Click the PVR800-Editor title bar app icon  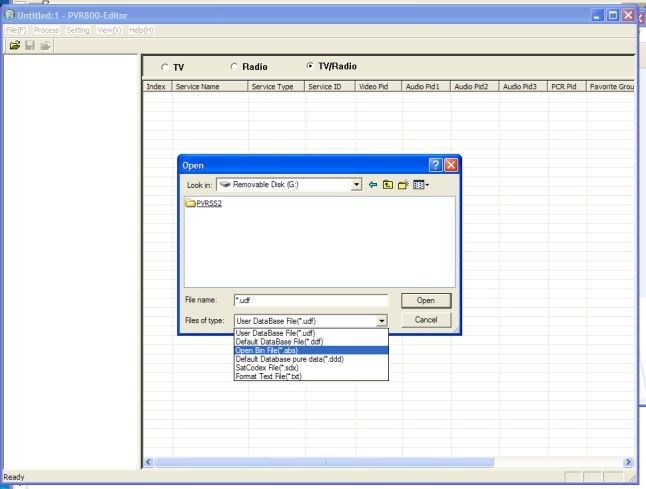pyautogui.click(x=9, y=15)
